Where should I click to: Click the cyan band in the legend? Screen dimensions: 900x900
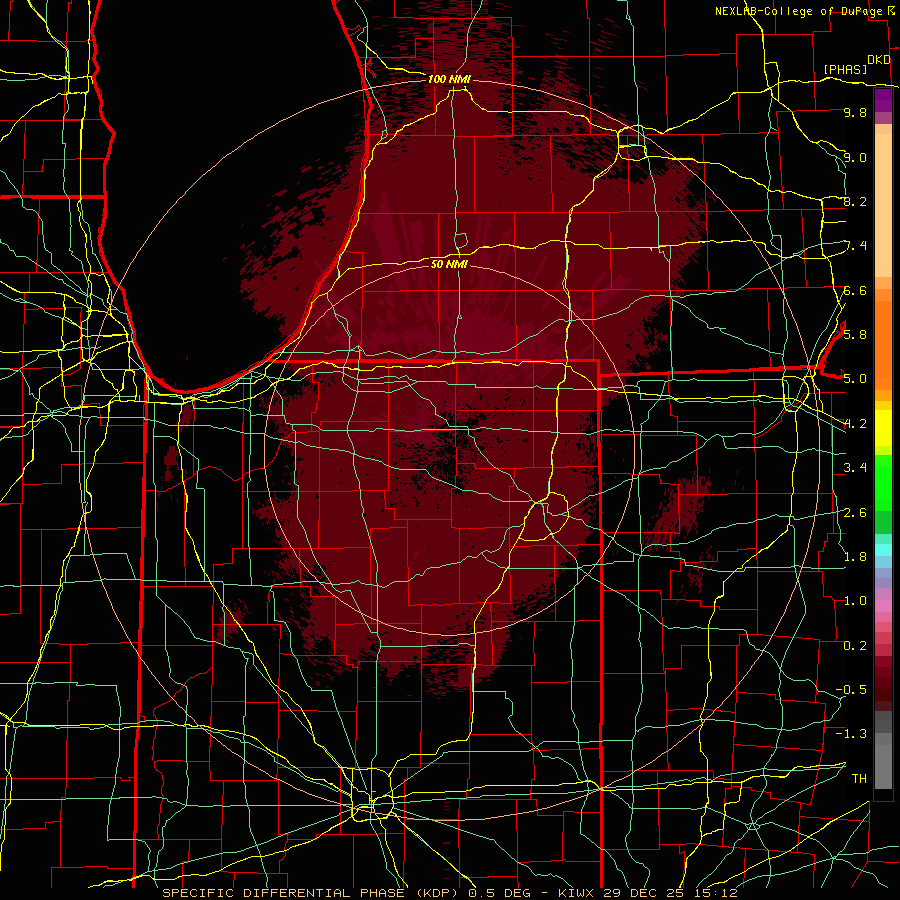[883, 550]
